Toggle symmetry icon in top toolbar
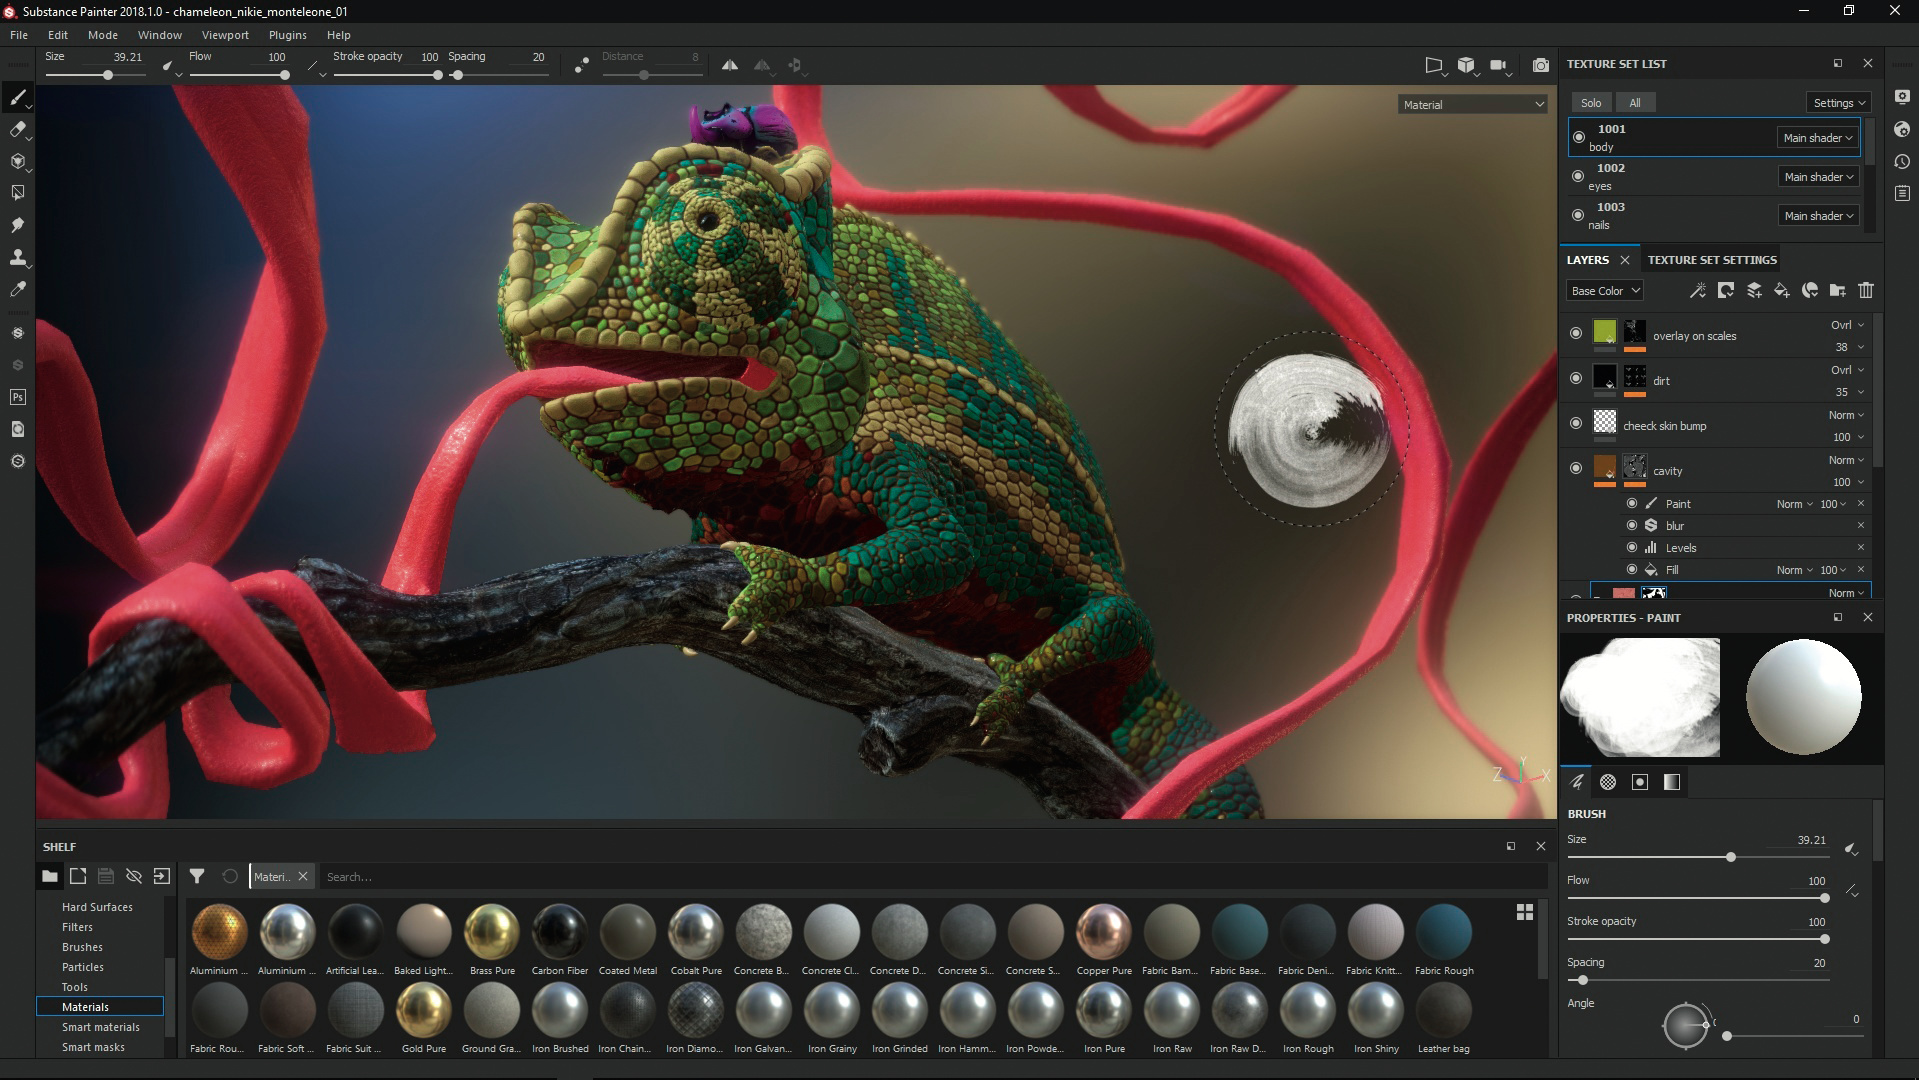Image resolution: width=1919 pixels, height=1080 pixels. pyautogui.click(x=730, y=65)
